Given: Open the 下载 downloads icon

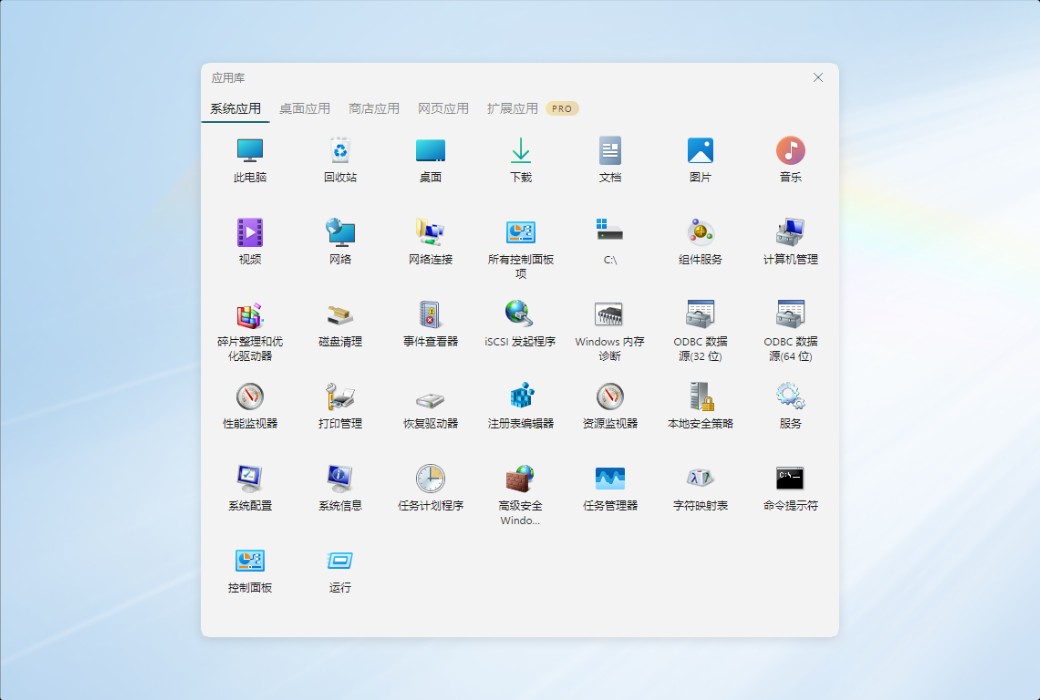Looking at the screenshot, I should click(x=521, y=151).
